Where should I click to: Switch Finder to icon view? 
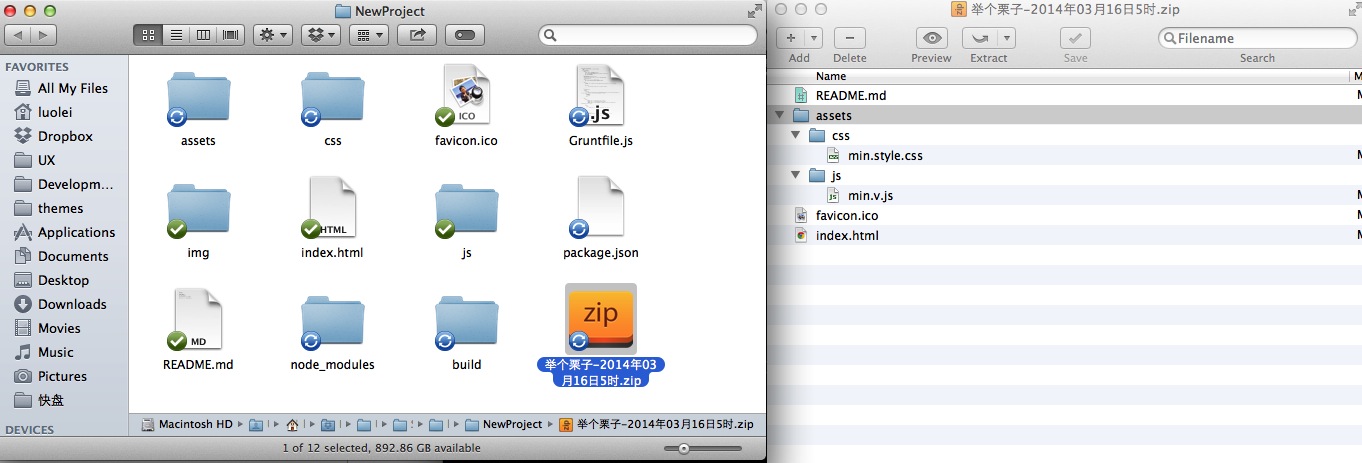[x=148, y=35]
